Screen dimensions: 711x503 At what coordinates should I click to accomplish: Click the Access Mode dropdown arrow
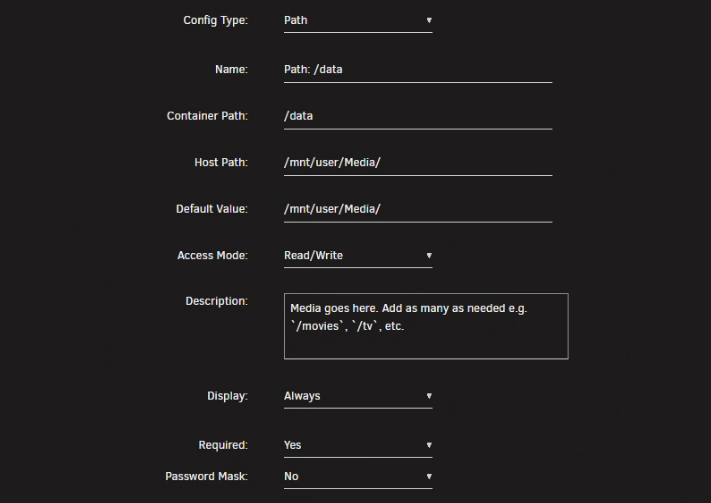pyautogui.click(x=429, y=256)
